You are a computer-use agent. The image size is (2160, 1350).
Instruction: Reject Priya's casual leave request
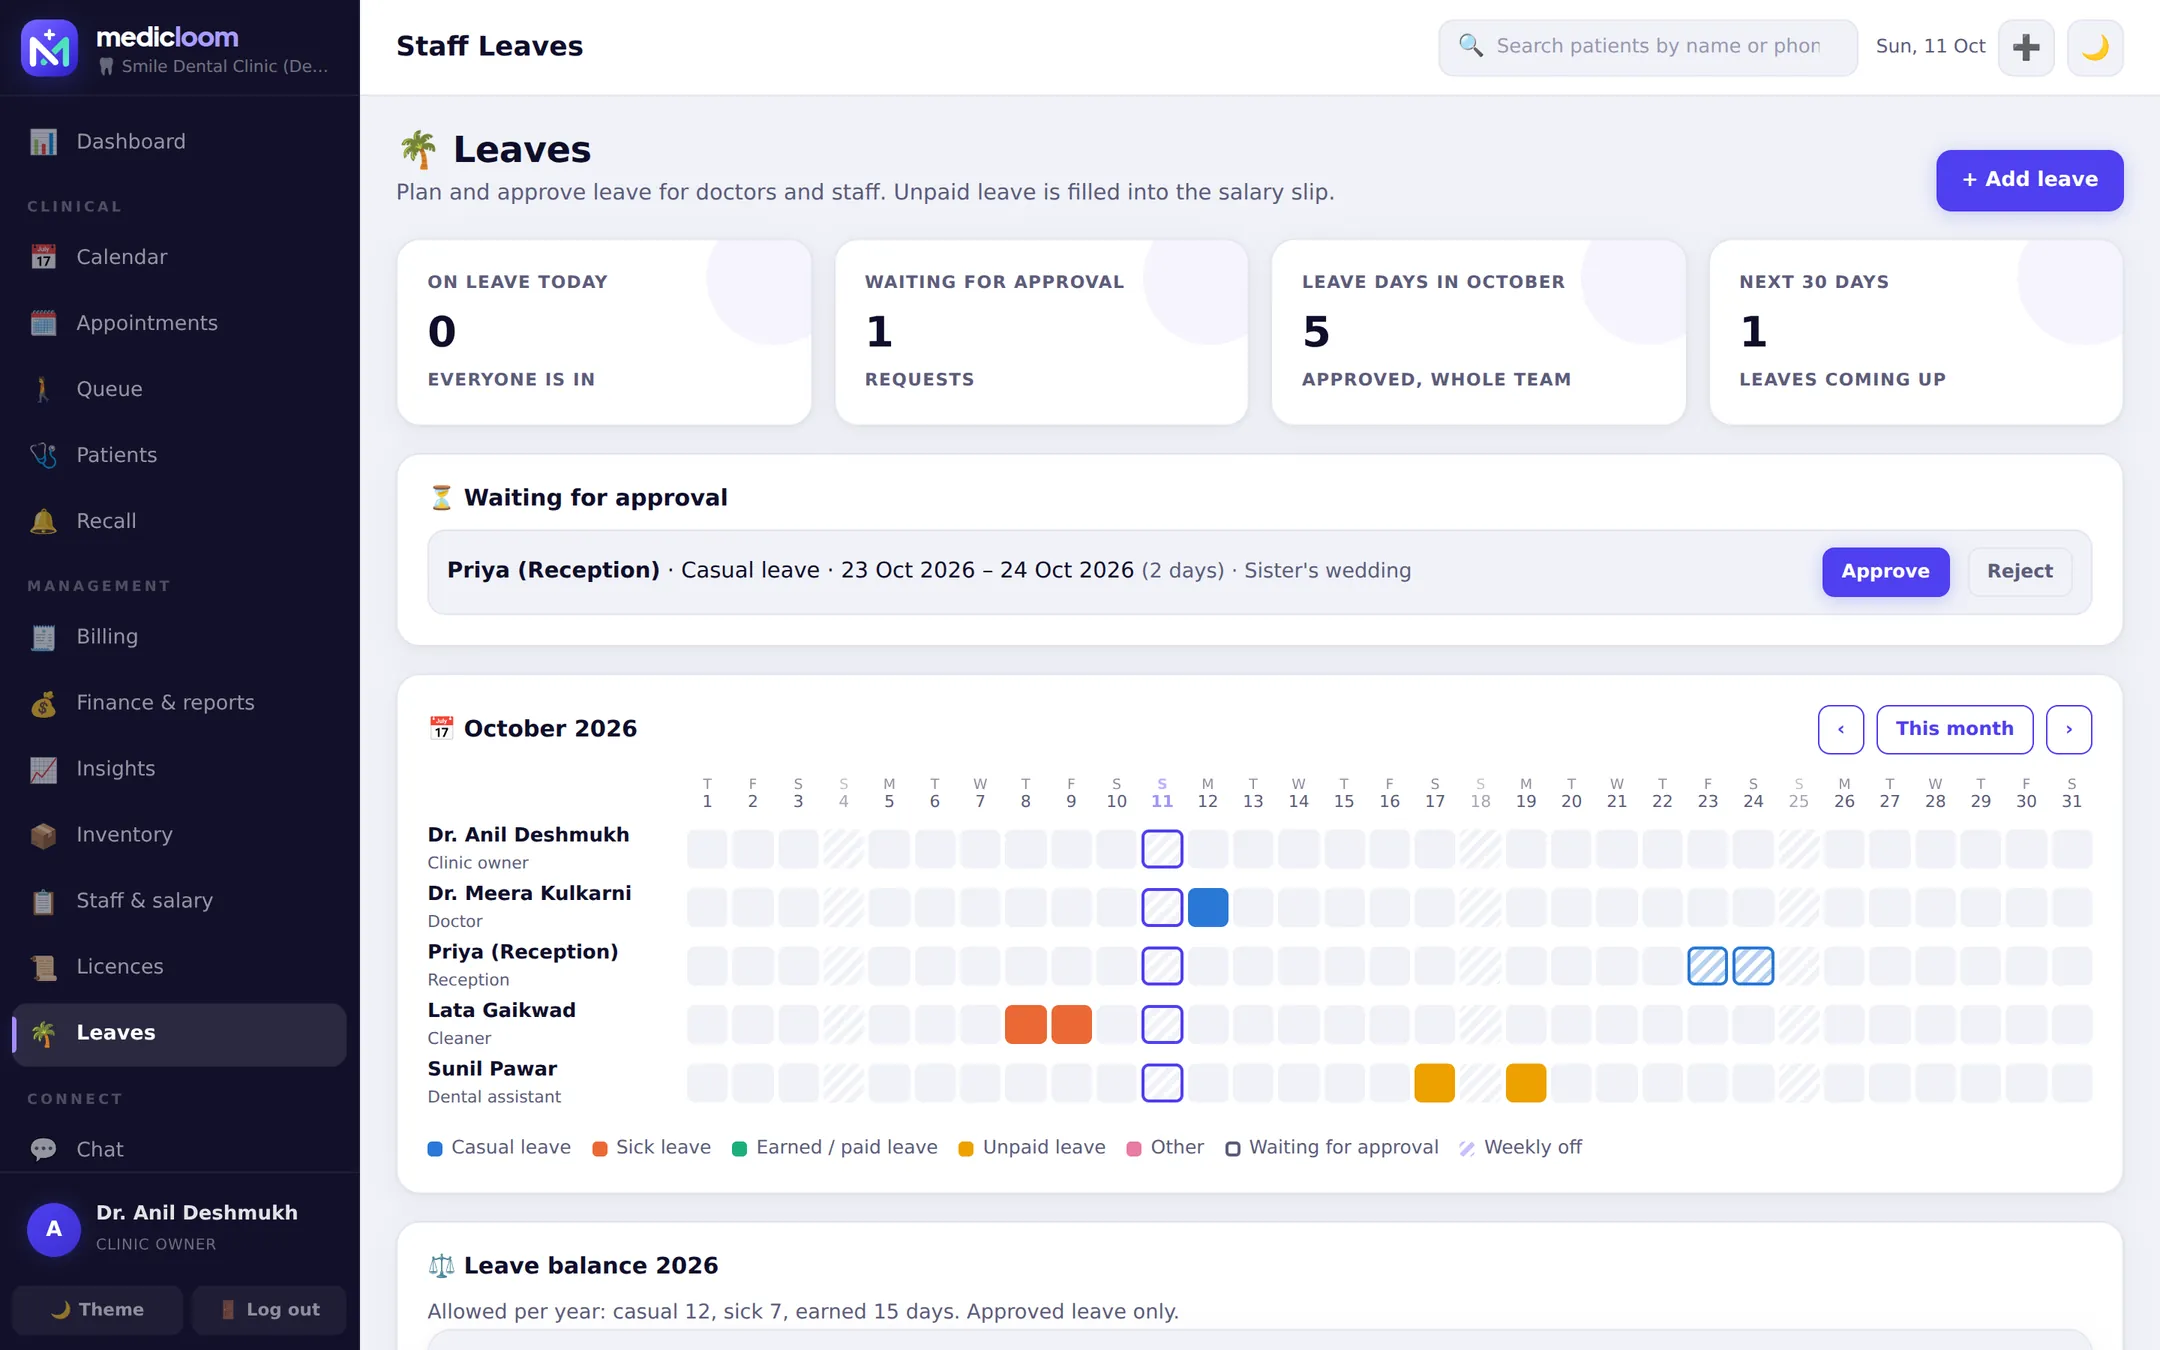point(2019,571)
